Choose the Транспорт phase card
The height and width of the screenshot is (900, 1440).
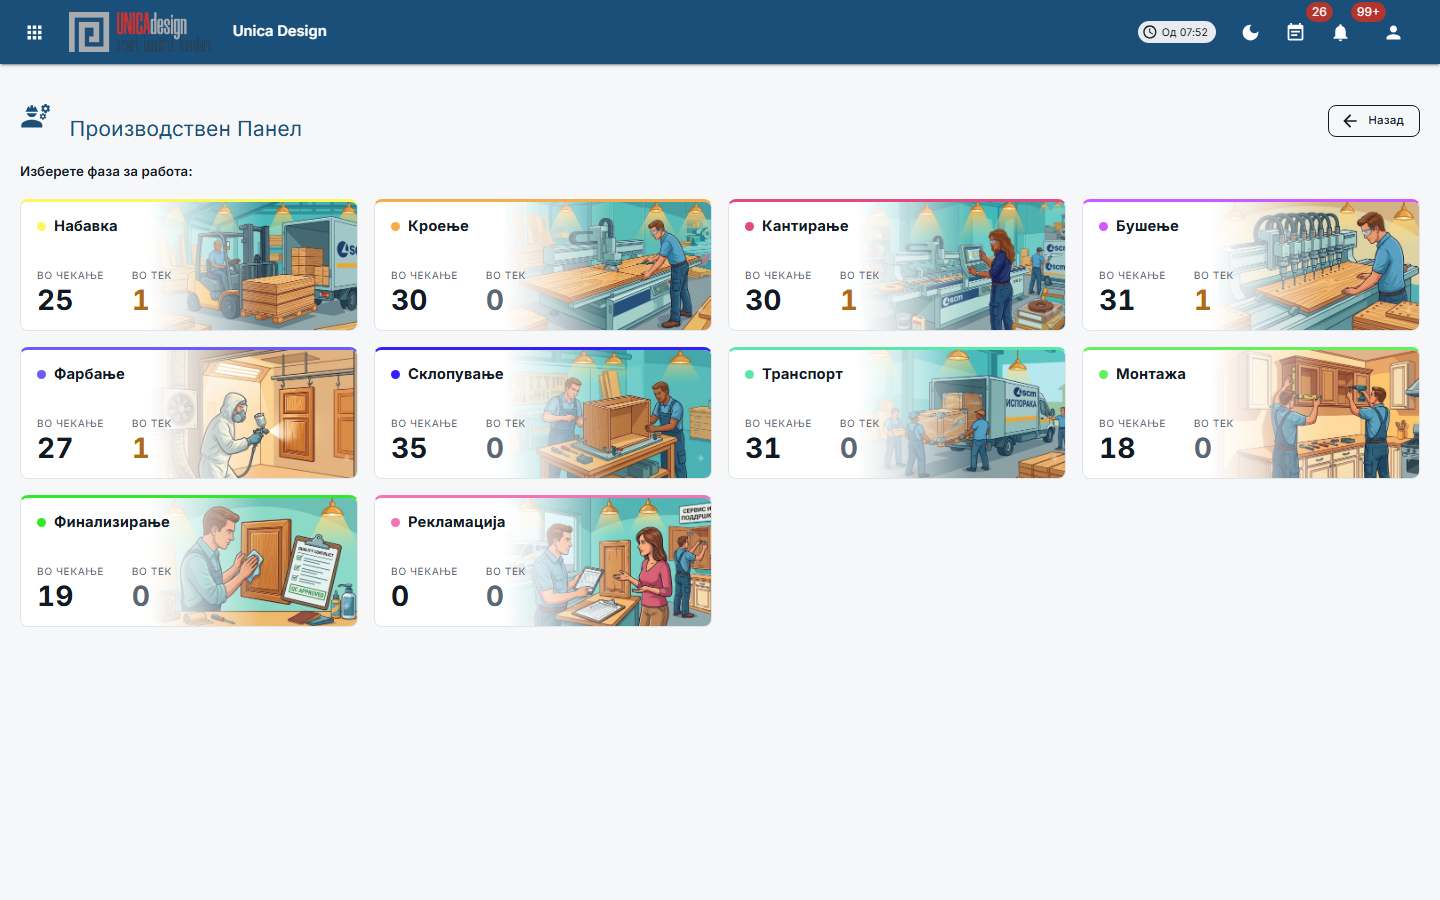(x=897, y=413)
